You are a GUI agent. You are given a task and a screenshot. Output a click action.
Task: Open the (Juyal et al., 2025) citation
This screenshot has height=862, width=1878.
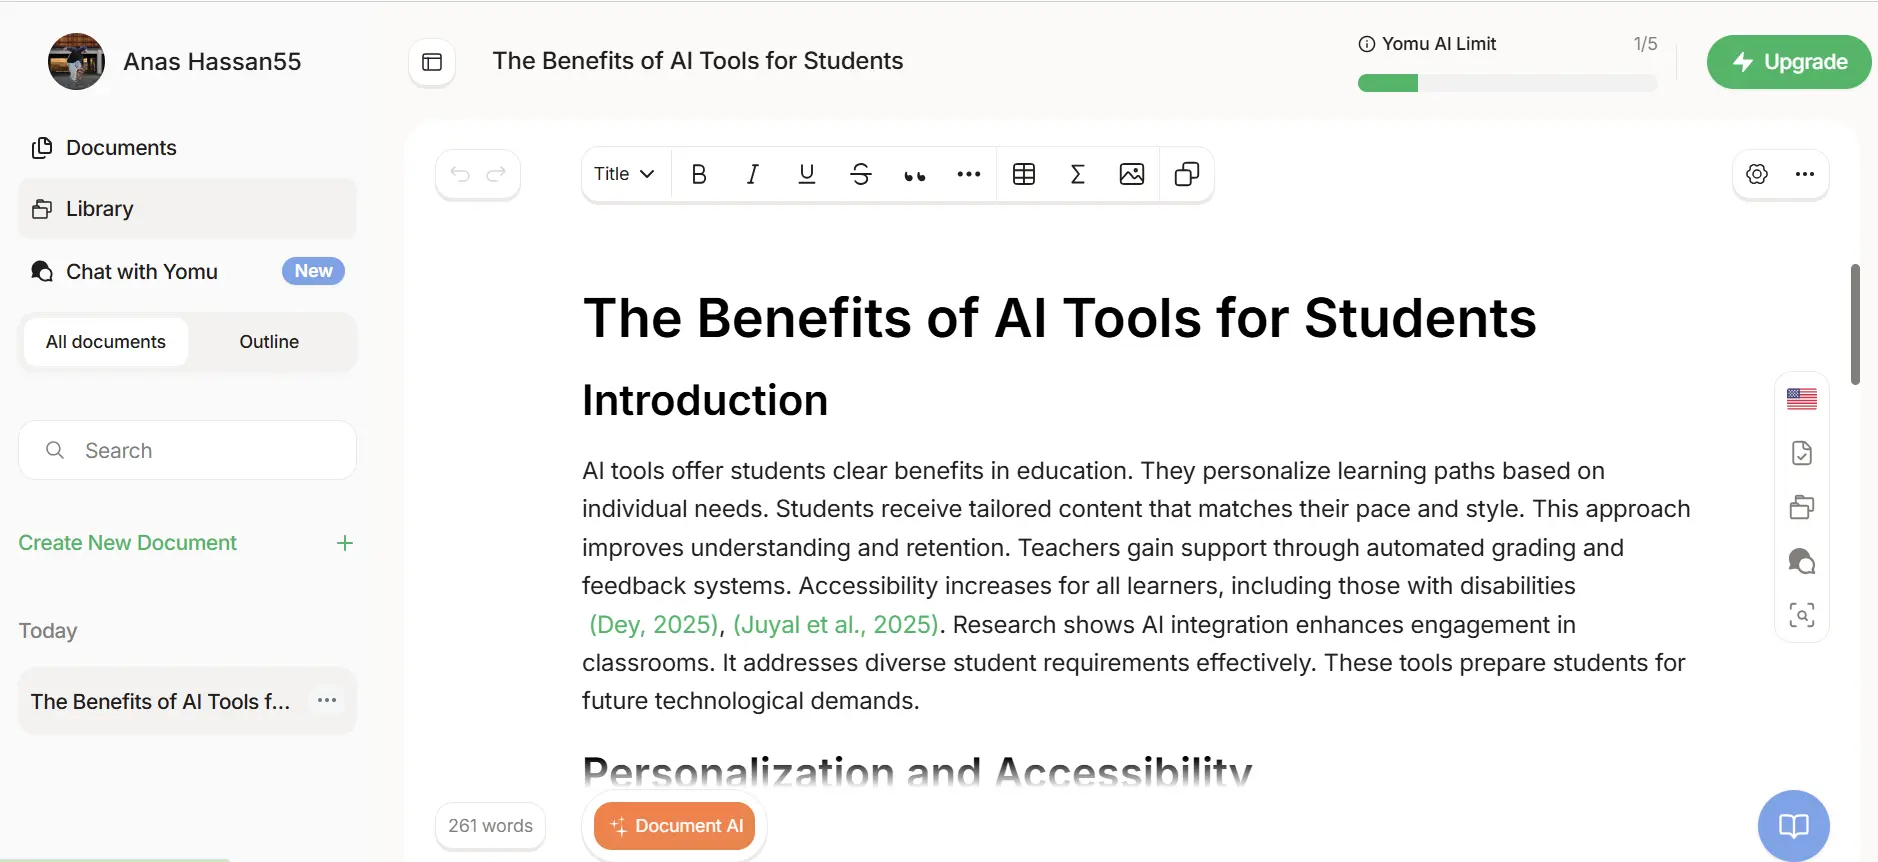coord(836,625)
